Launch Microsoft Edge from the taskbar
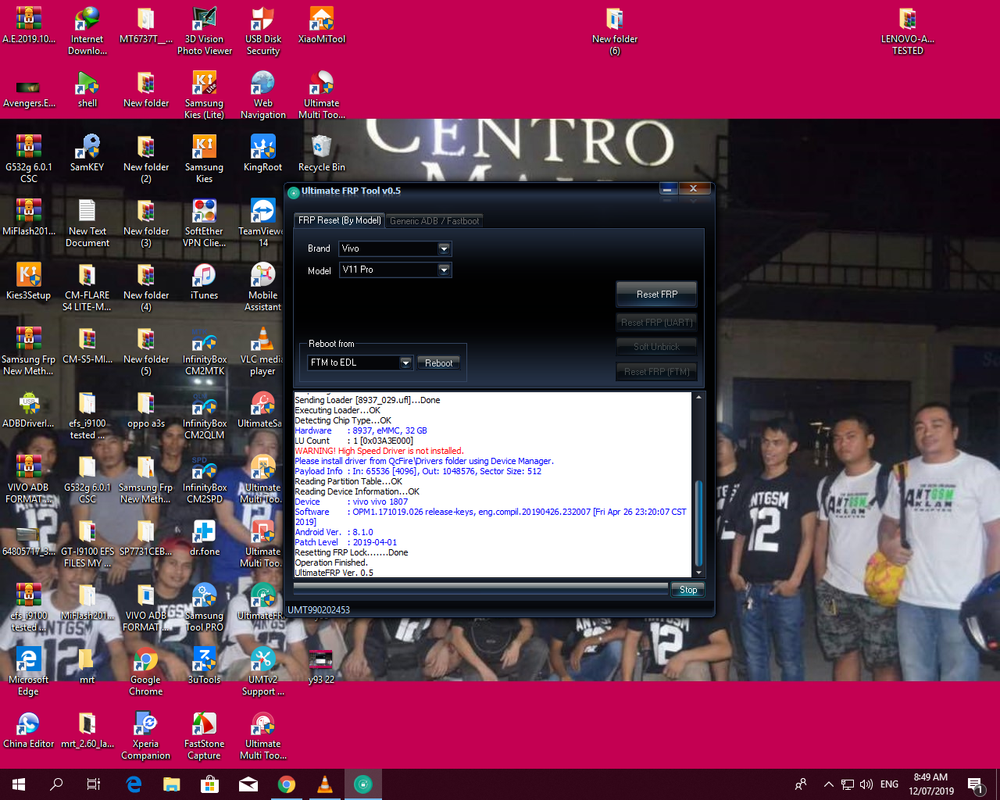 coord(133,784)
